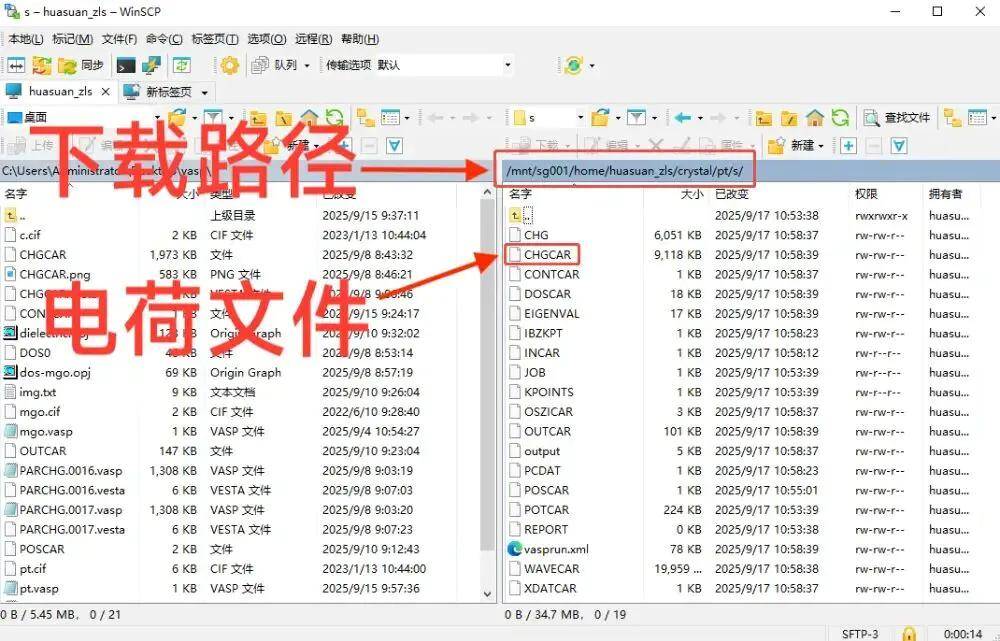This screenshot has height=641, width=1000.
Task: Open the terminal console icon
Action: tap(126, 65)
